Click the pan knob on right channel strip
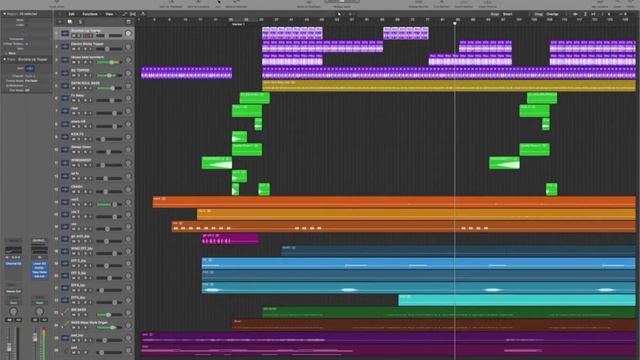The width and height of the screenshot is (640, 360). coord(39,311)
